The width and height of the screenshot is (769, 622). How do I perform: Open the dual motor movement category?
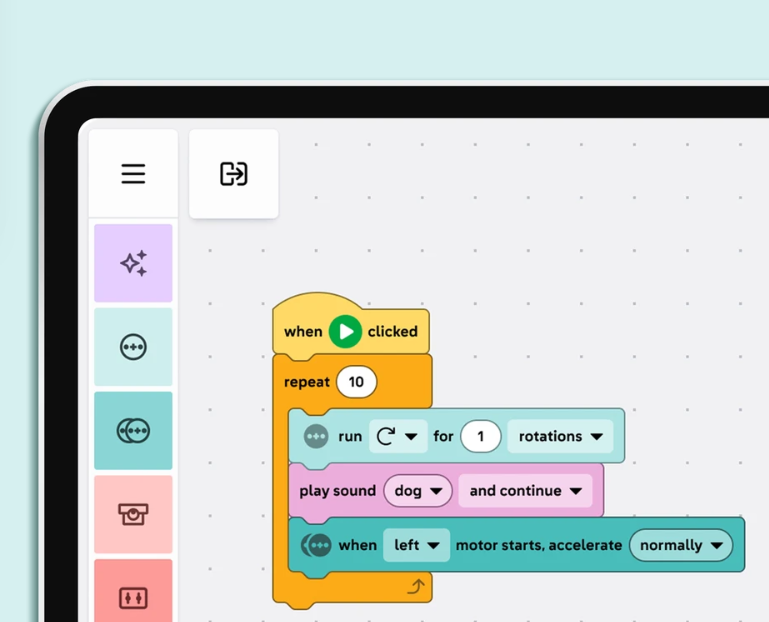coord(133,431)
